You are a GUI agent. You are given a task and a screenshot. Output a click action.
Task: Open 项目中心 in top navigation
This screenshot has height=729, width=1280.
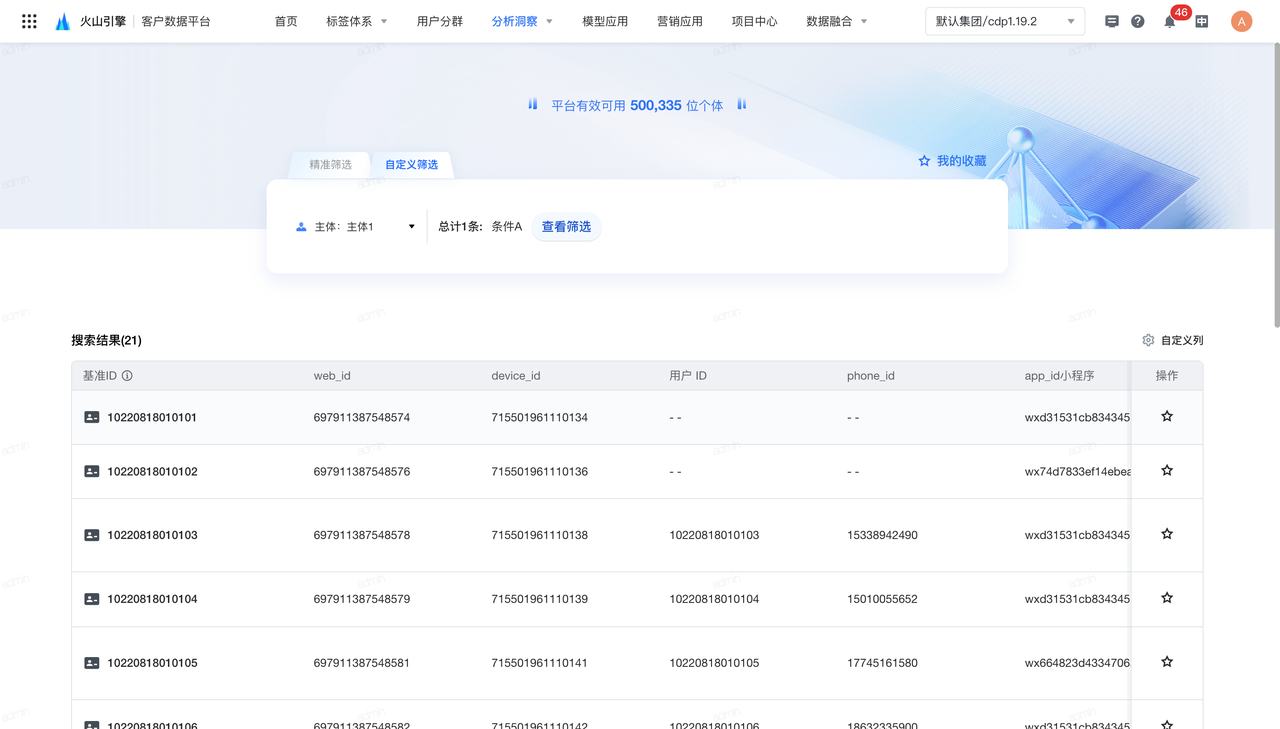point(754,21)
